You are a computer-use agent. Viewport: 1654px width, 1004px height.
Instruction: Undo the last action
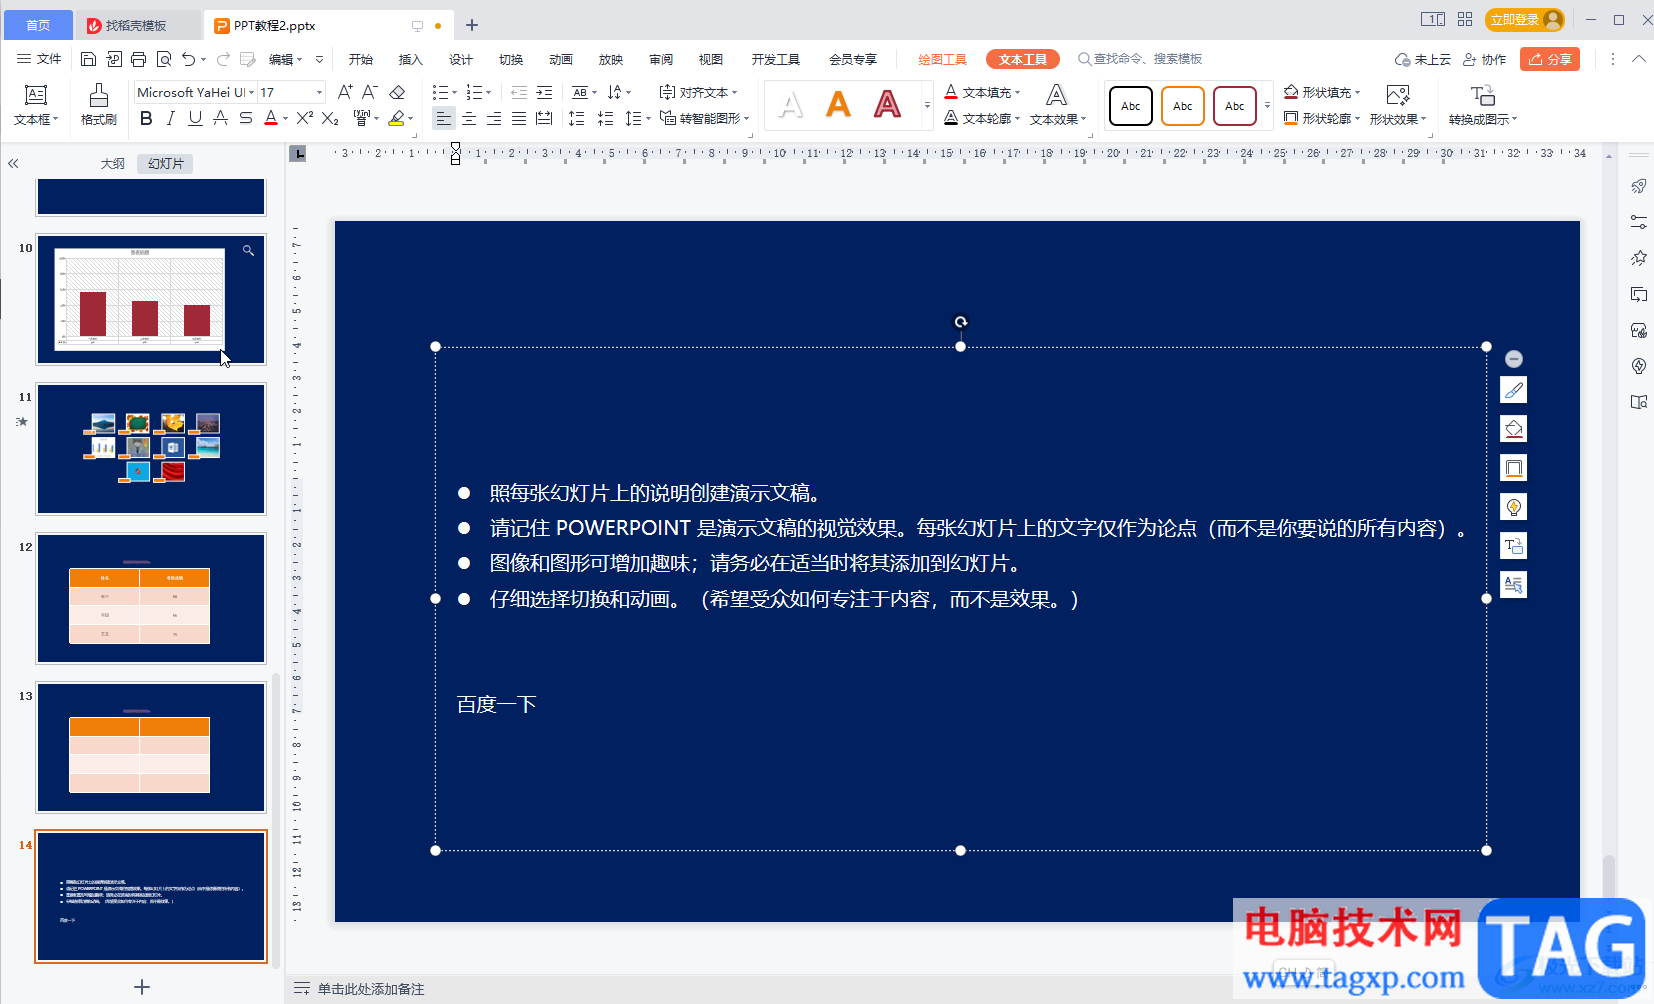pyautogui.click(x=188, y=59)
